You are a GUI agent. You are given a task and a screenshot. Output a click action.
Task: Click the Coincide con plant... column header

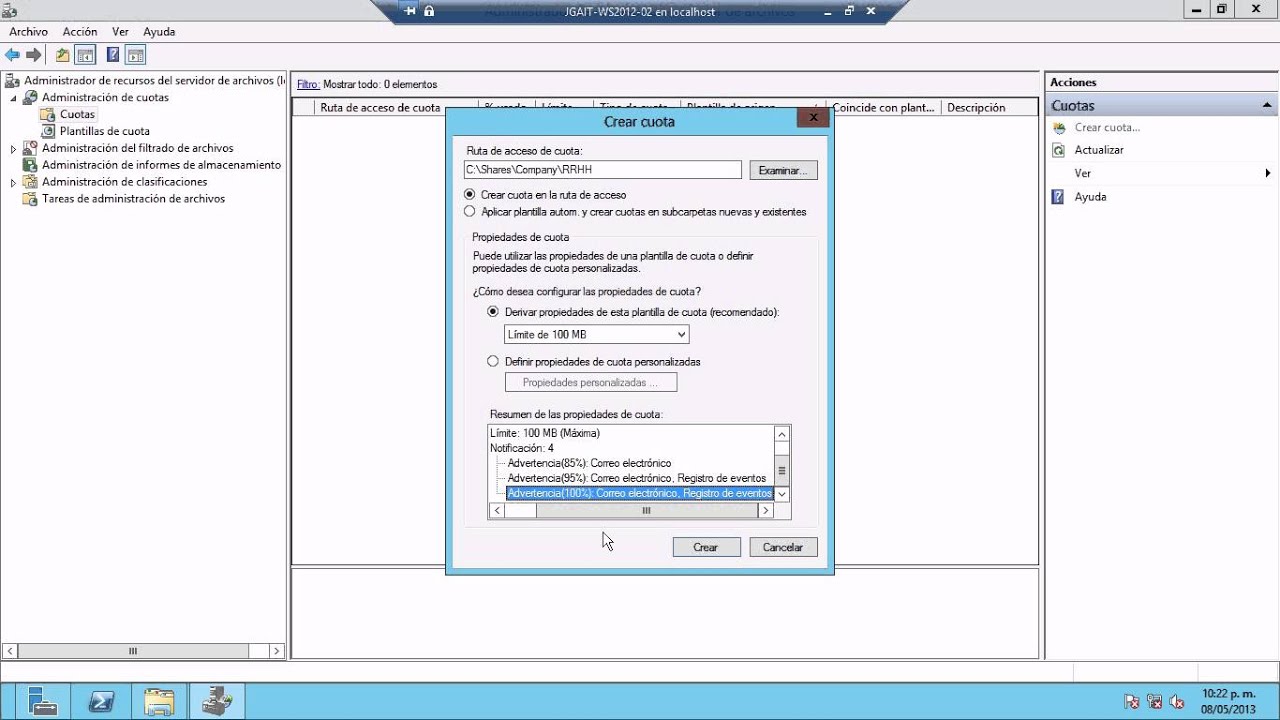883,107
